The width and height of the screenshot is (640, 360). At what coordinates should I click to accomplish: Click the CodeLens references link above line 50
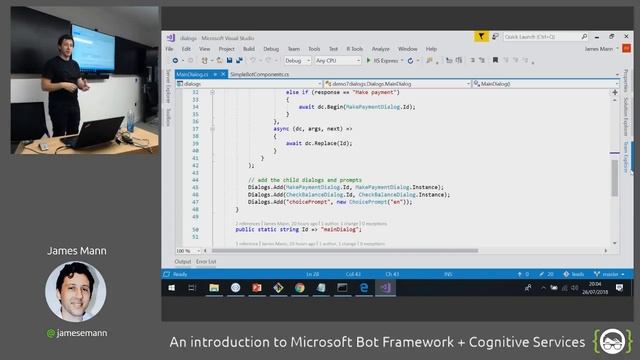pyautogui.click(x=247, y=224)
